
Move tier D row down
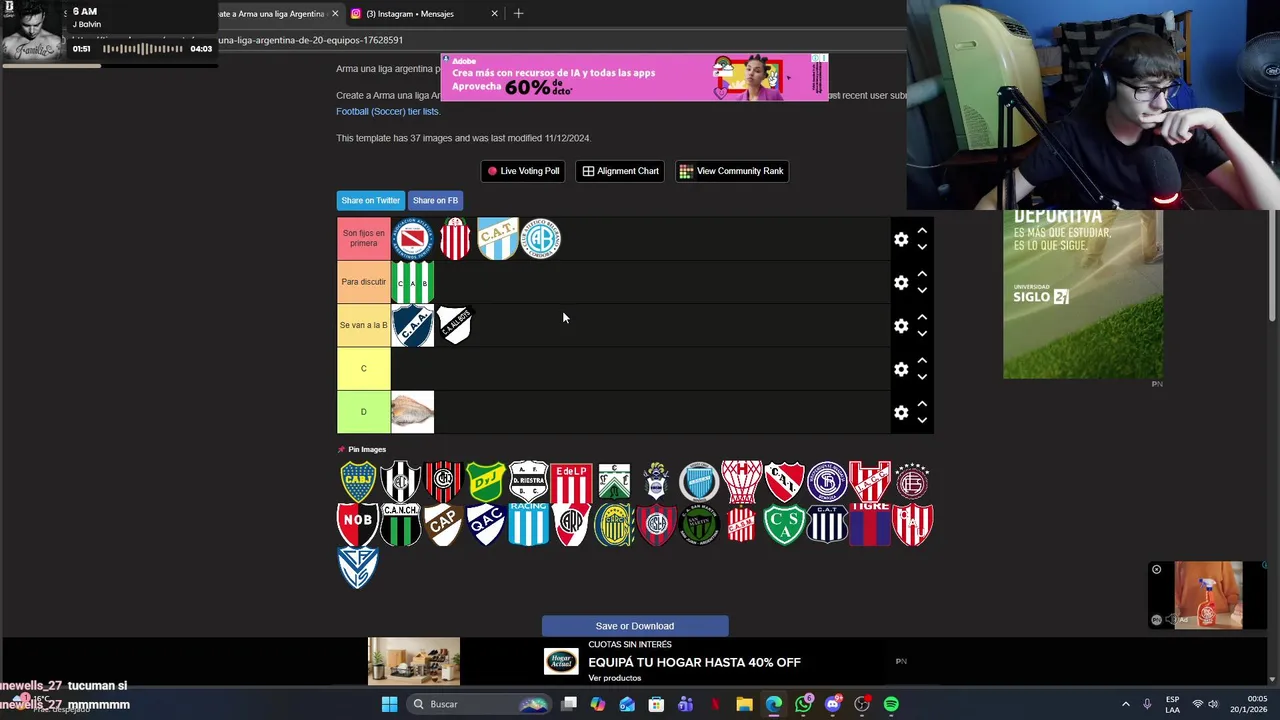tap(922, 420)
